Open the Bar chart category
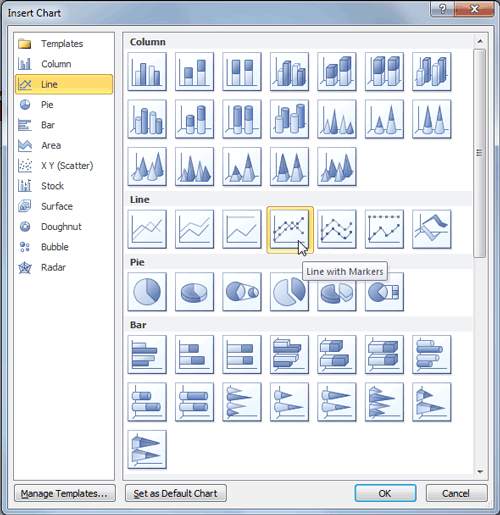Viewport: 500px width, 515px height. point(64,125)
